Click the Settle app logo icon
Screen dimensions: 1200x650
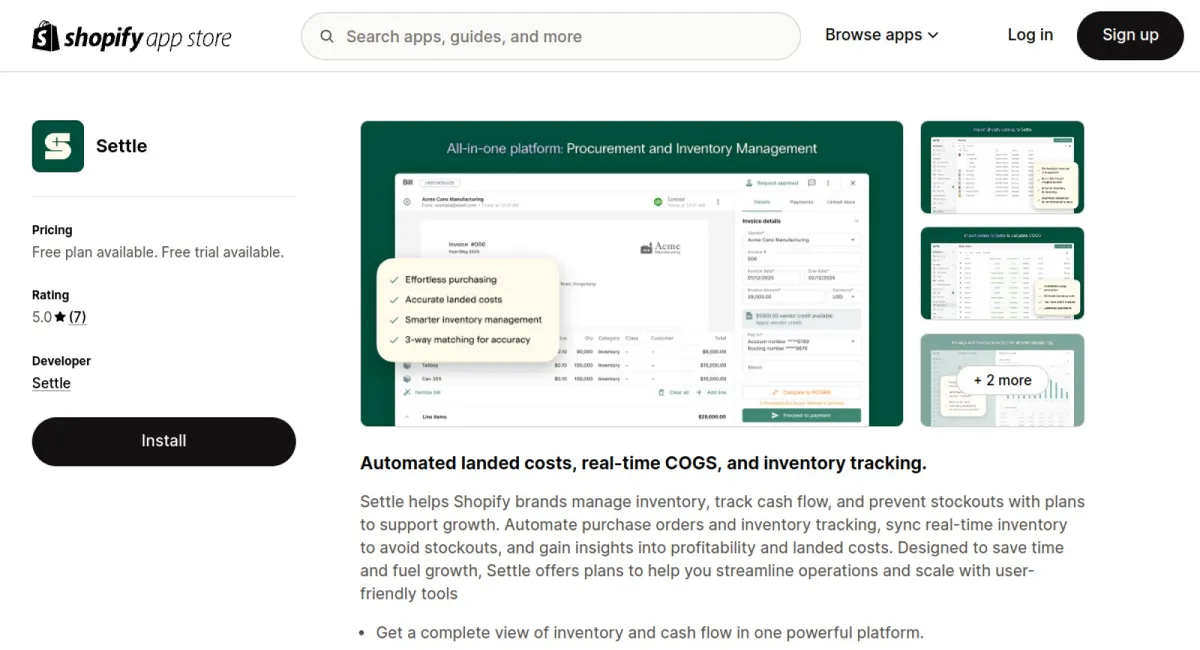coord(58,146)
